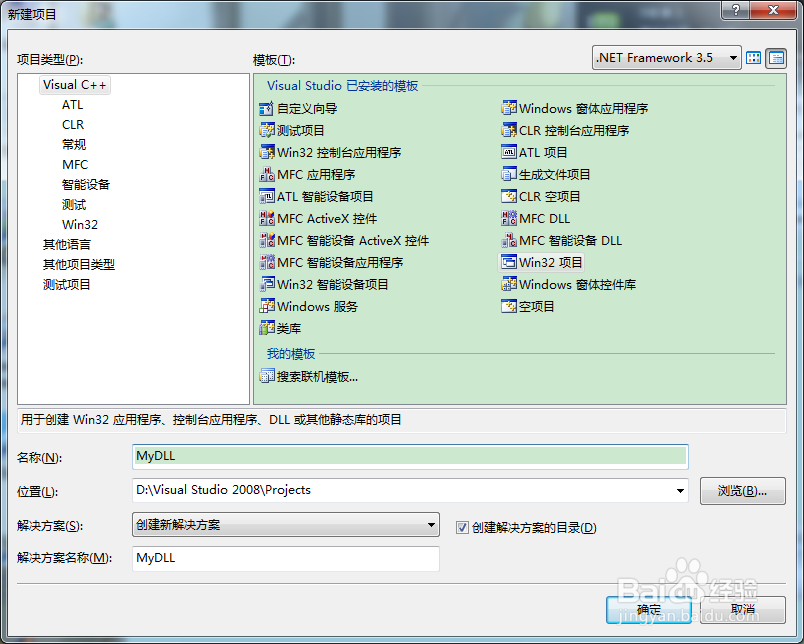This screenshot has height=644, width=804.
Task: Switch template list to small icons view
Action: click(774, 58)
